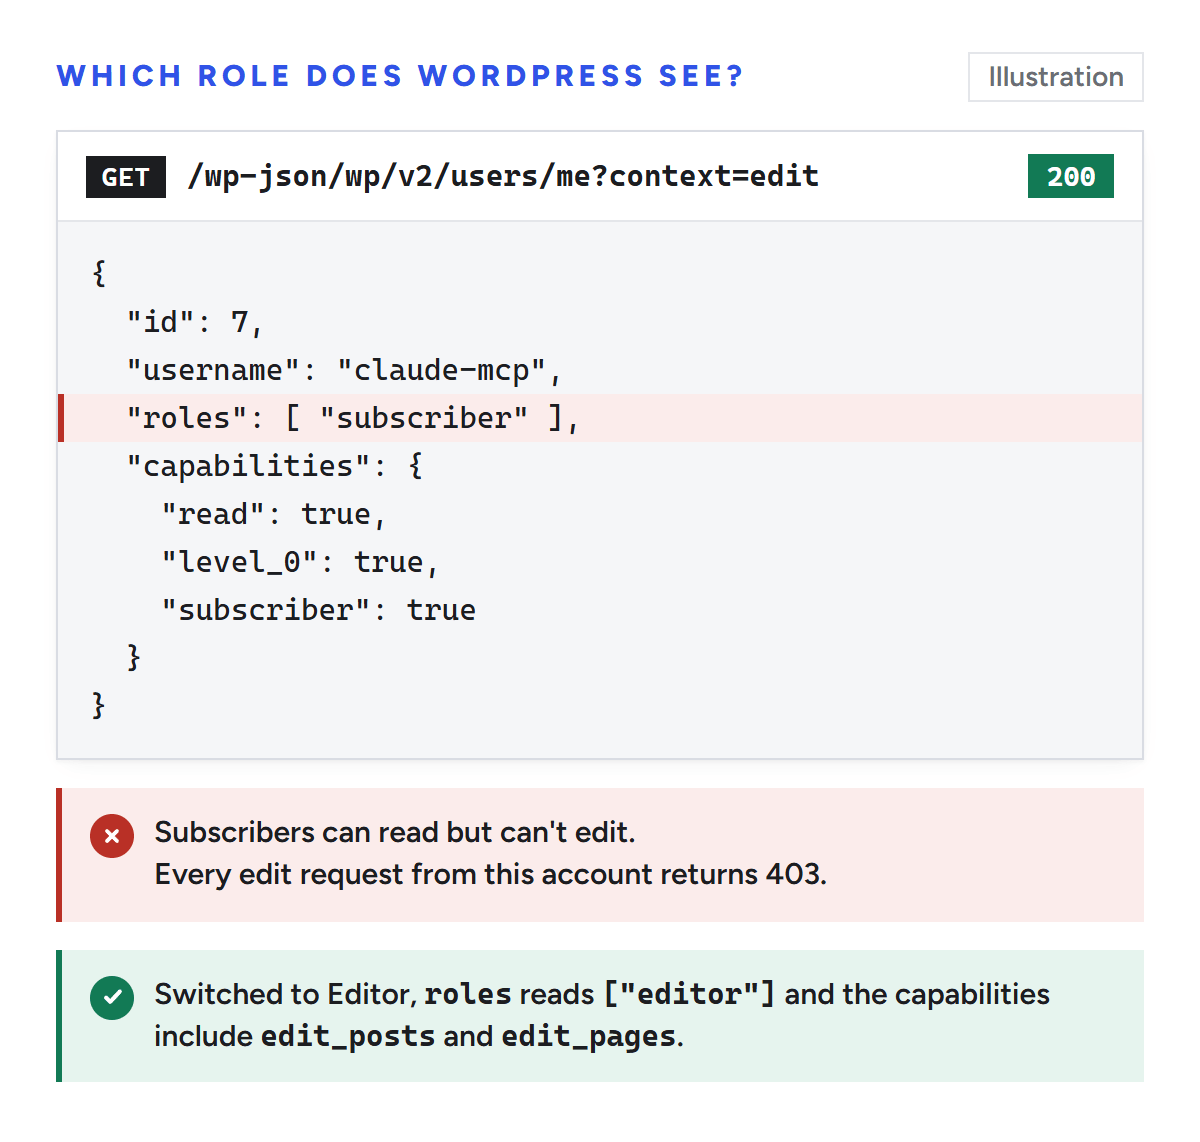Click the red error X icon

pos(112,835)
